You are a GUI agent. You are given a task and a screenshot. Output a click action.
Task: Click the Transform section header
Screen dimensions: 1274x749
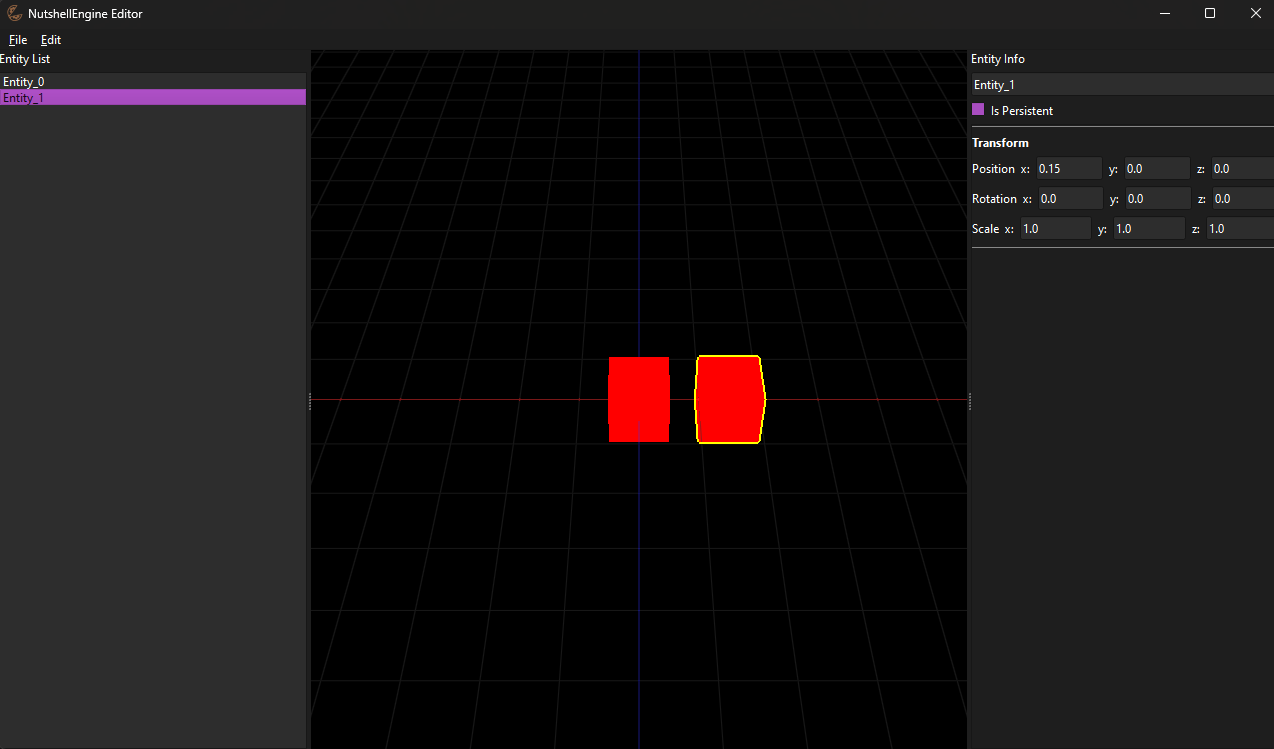[1000, 143]
